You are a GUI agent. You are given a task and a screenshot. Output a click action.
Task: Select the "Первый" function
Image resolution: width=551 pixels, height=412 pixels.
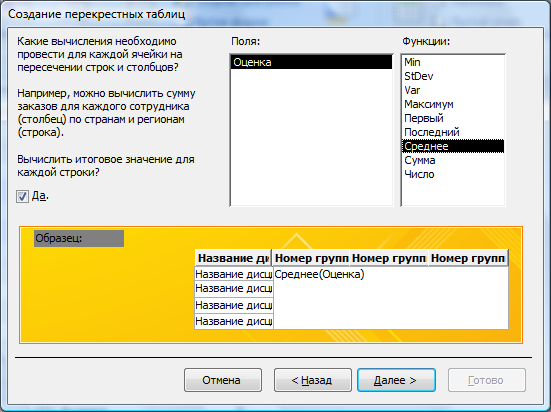click(453, 118)
